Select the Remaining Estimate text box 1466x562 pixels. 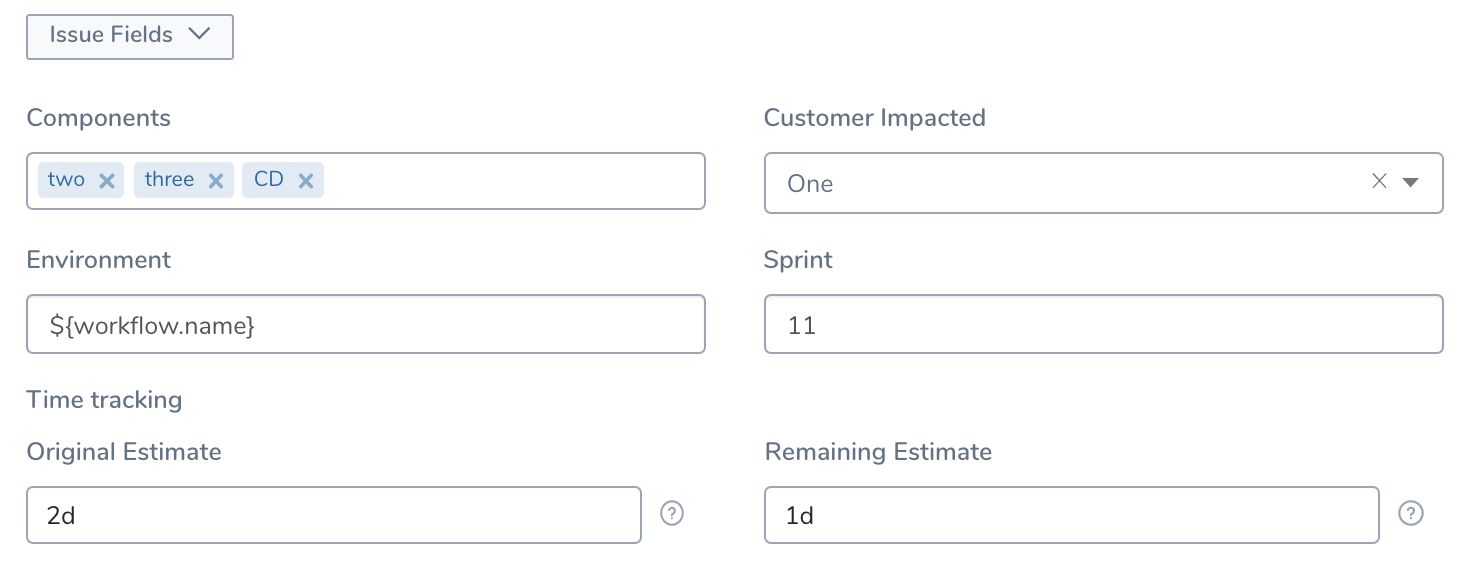[1072, 515]
